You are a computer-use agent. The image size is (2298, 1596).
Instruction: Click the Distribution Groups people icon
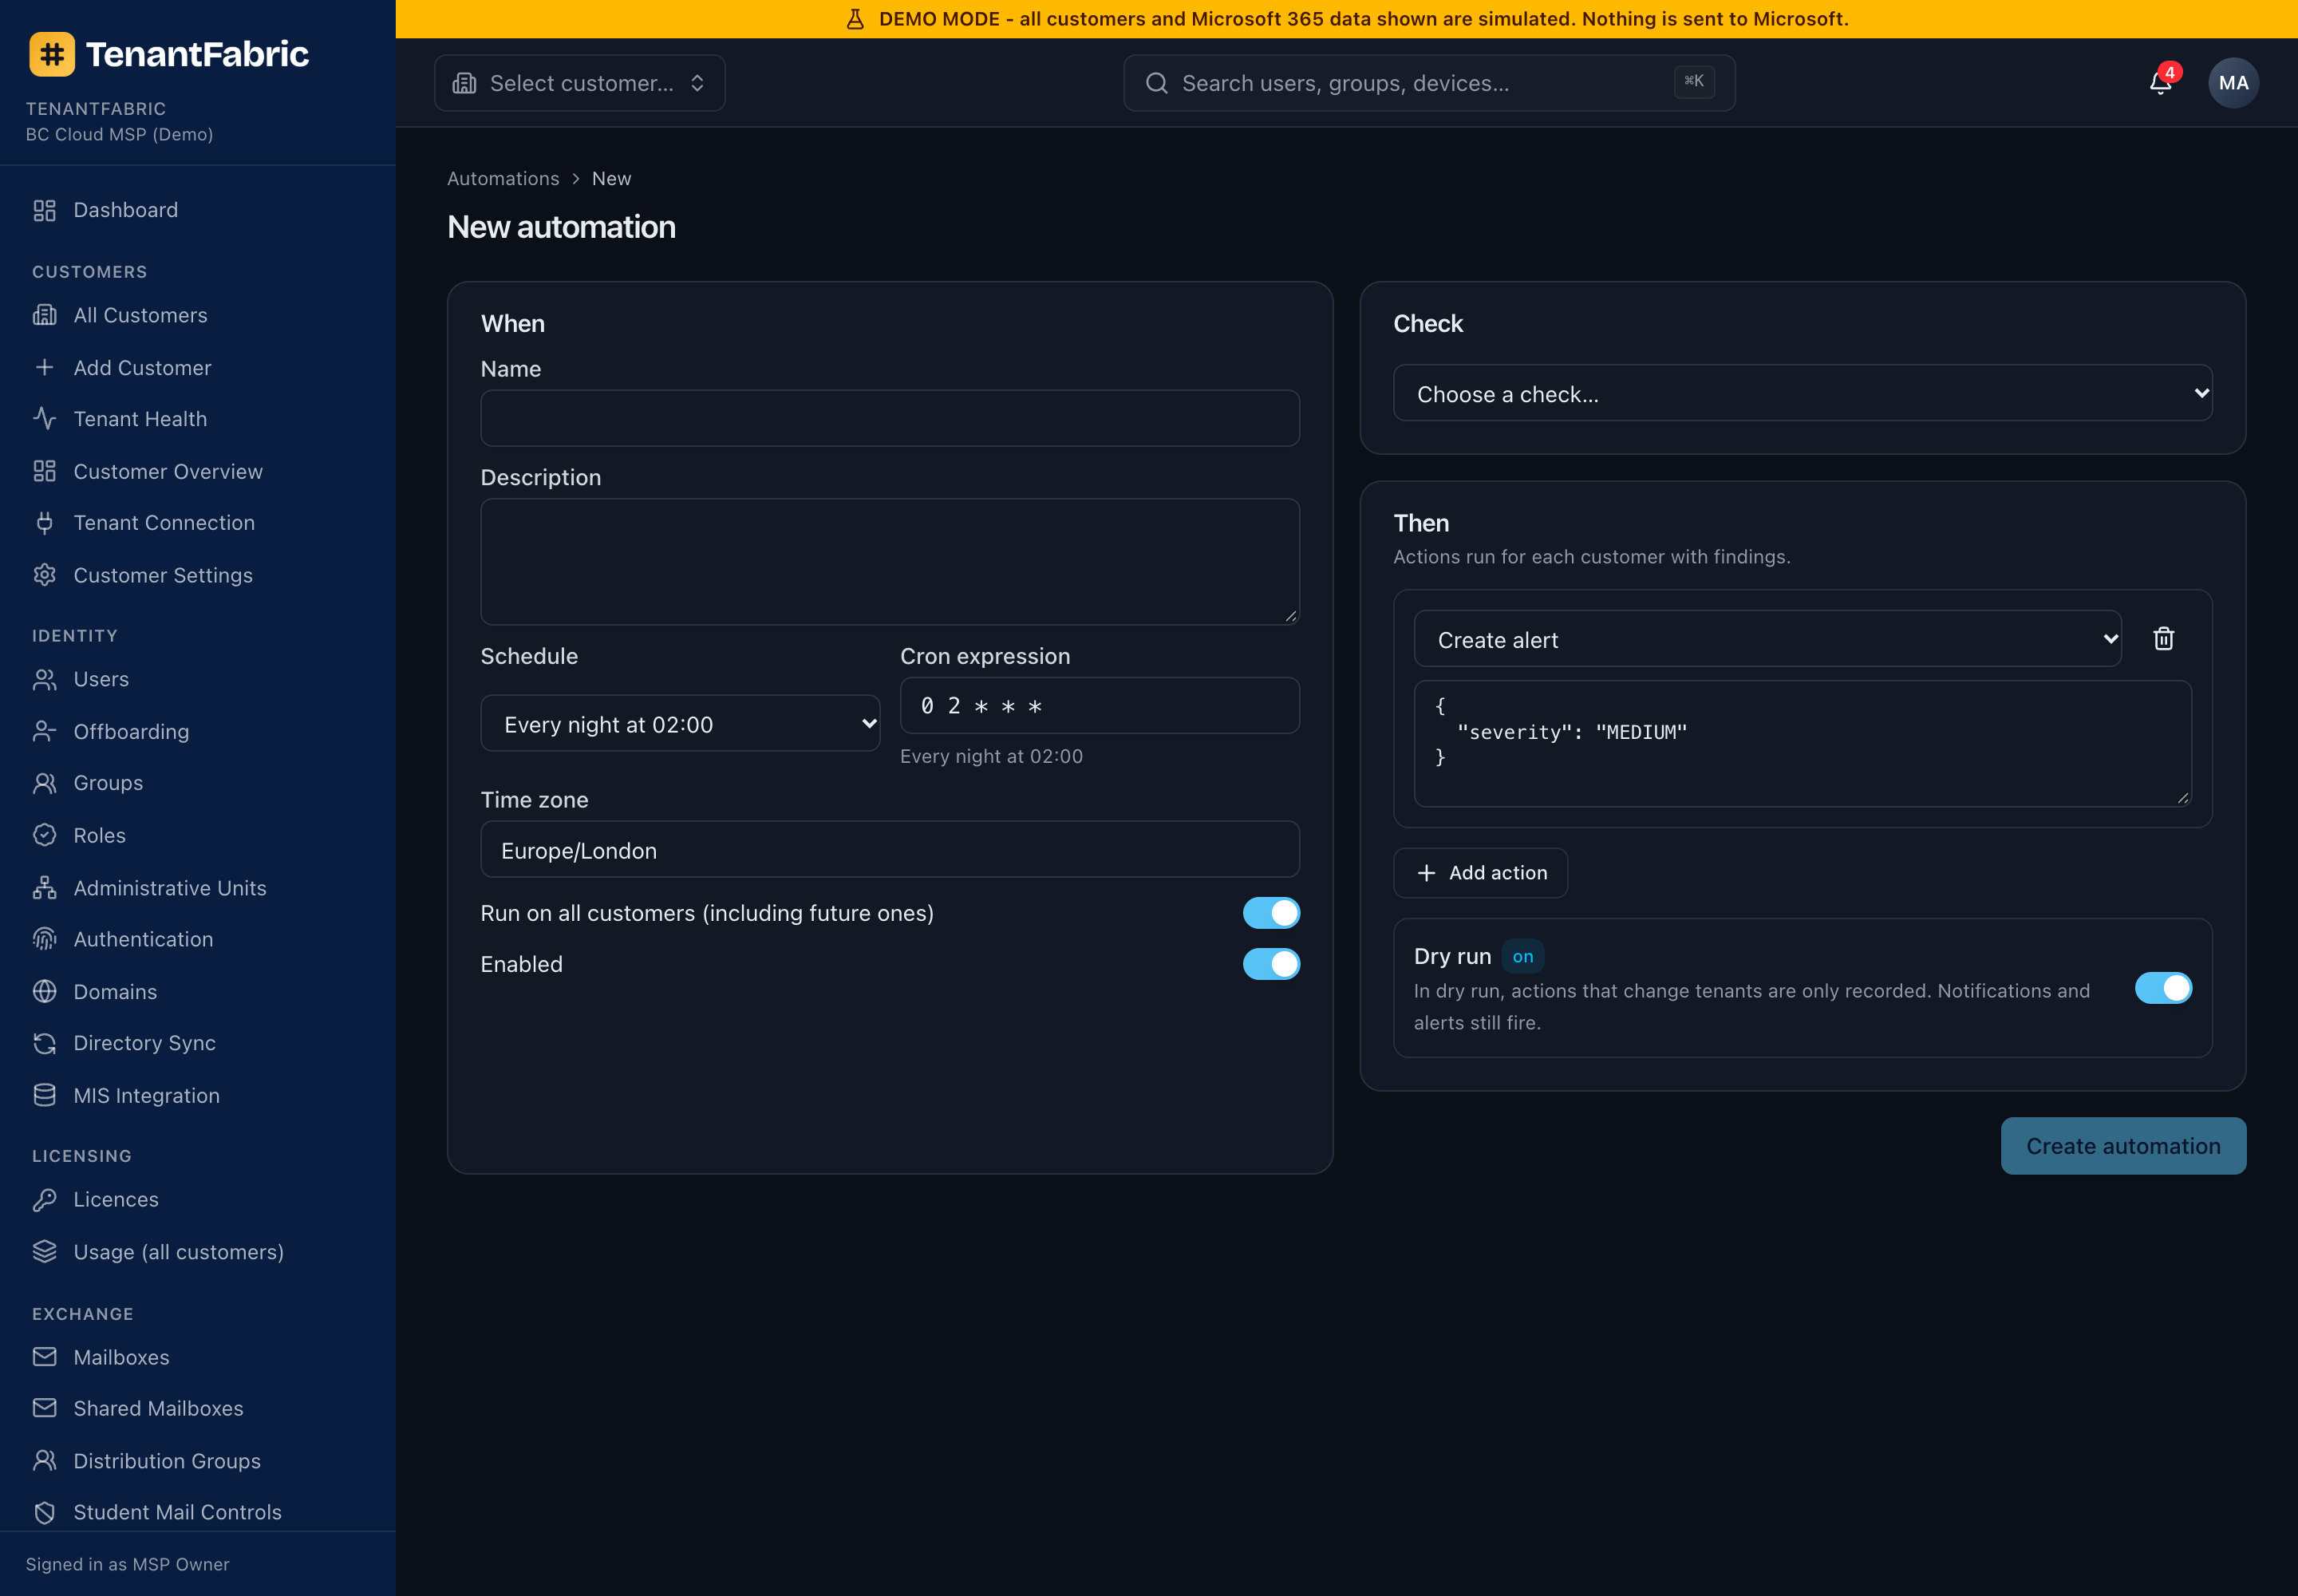[44, 1460]
